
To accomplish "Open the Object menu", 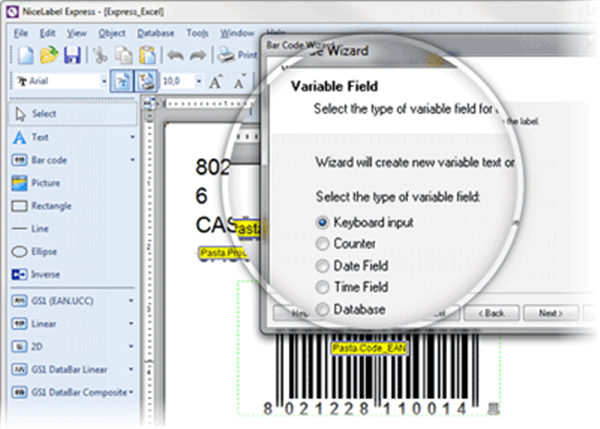I will 112,33.
